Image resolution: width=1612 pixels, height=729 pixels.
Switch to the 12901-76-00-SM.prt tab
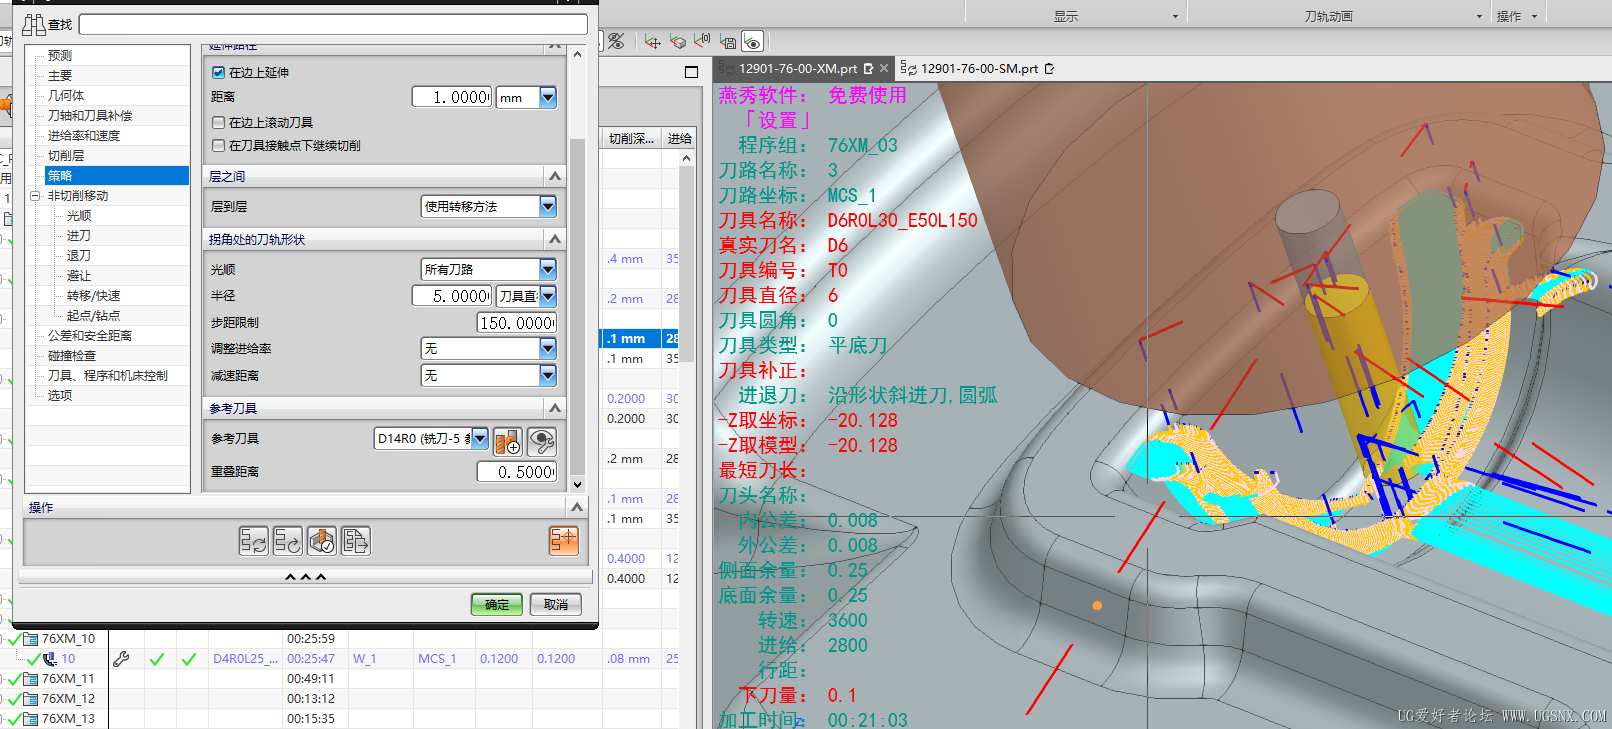pyautogui.click(x=977, y=69)
